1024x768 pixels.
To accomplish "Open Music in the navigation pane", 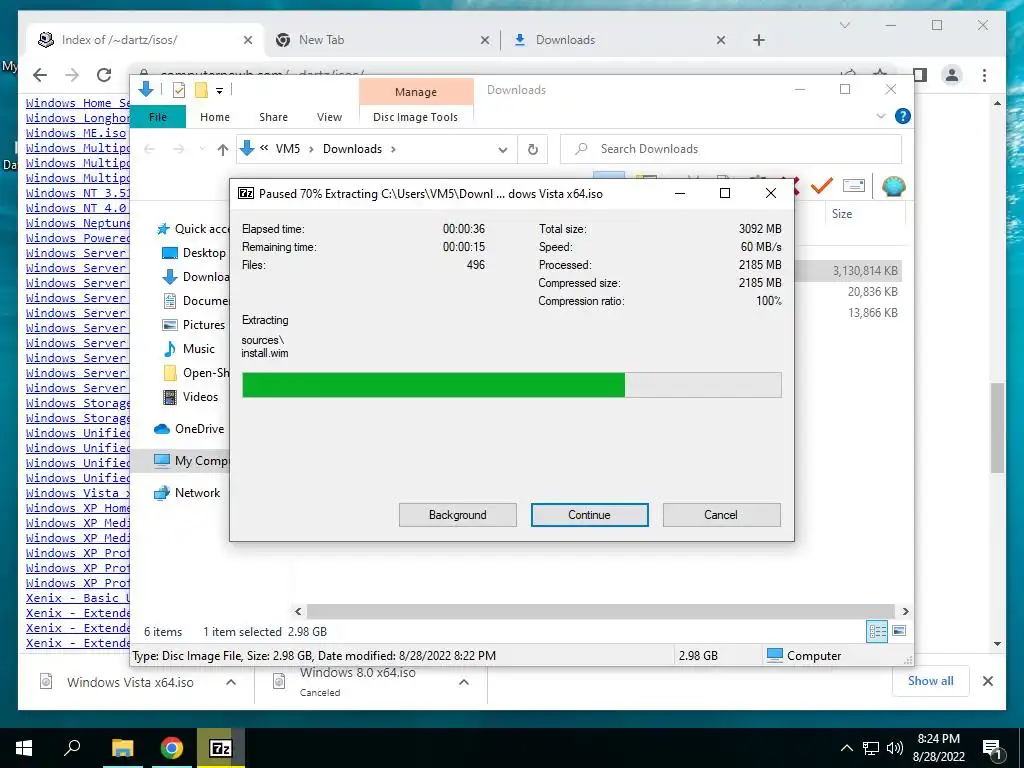I will 189,349.
